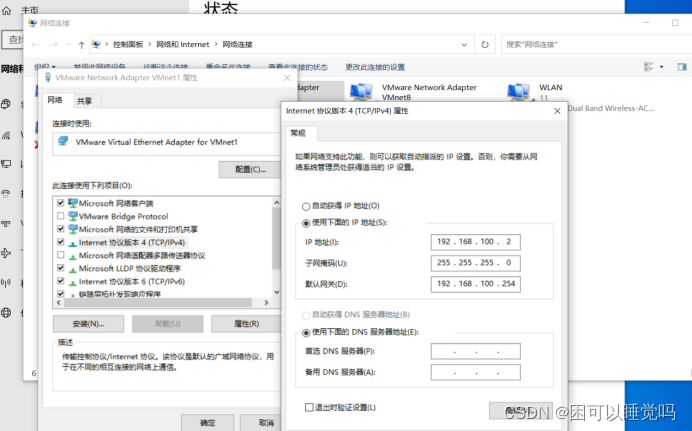Click the IPv4 protocol item icon

point(73,243)
